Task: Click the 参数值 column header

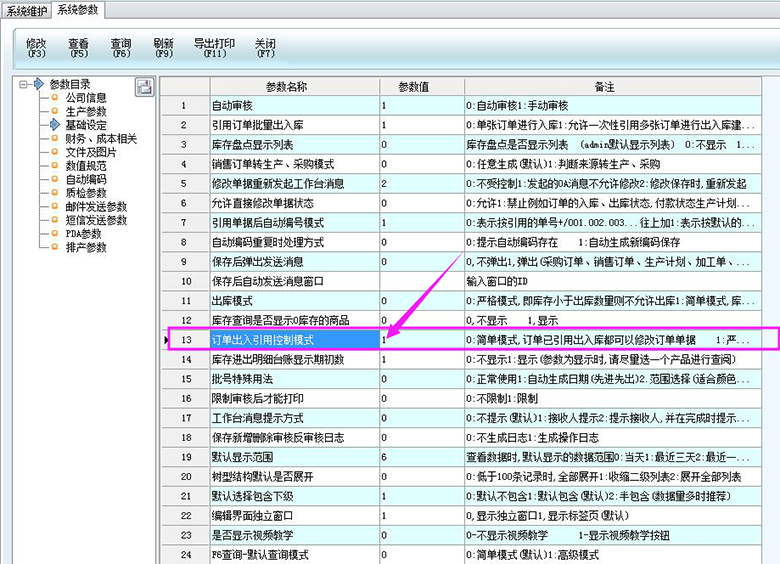Action: pyautogui.click(x=421, y=87)
